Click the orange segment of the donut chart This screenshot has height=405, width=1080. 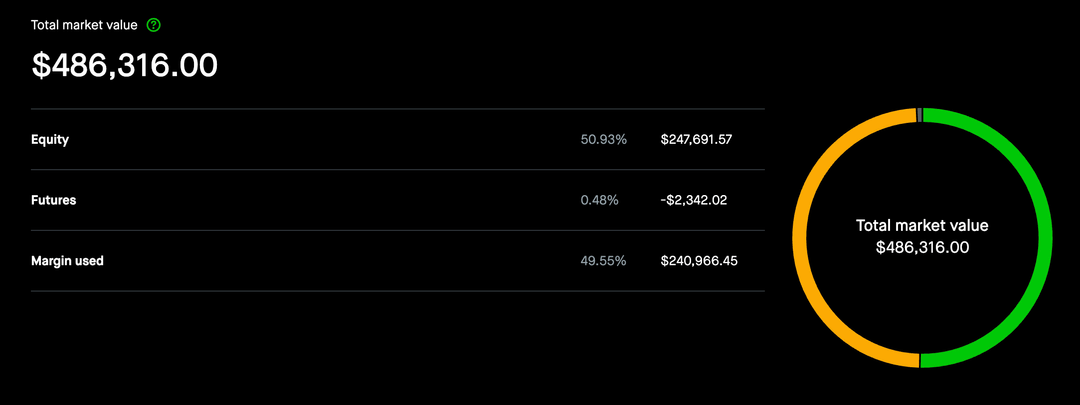[x=800, y=238]
